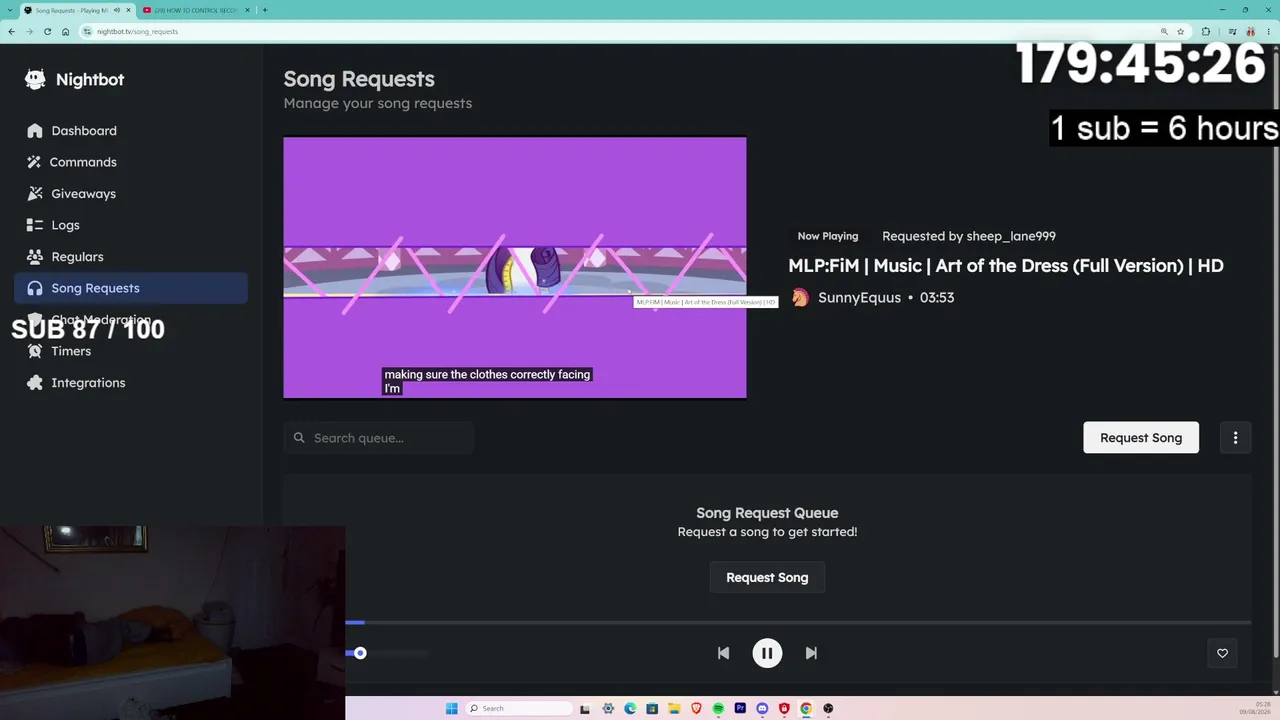Screen dimensions: 1280x720
Task: Open a new browser tab
Action: [265, 10]
